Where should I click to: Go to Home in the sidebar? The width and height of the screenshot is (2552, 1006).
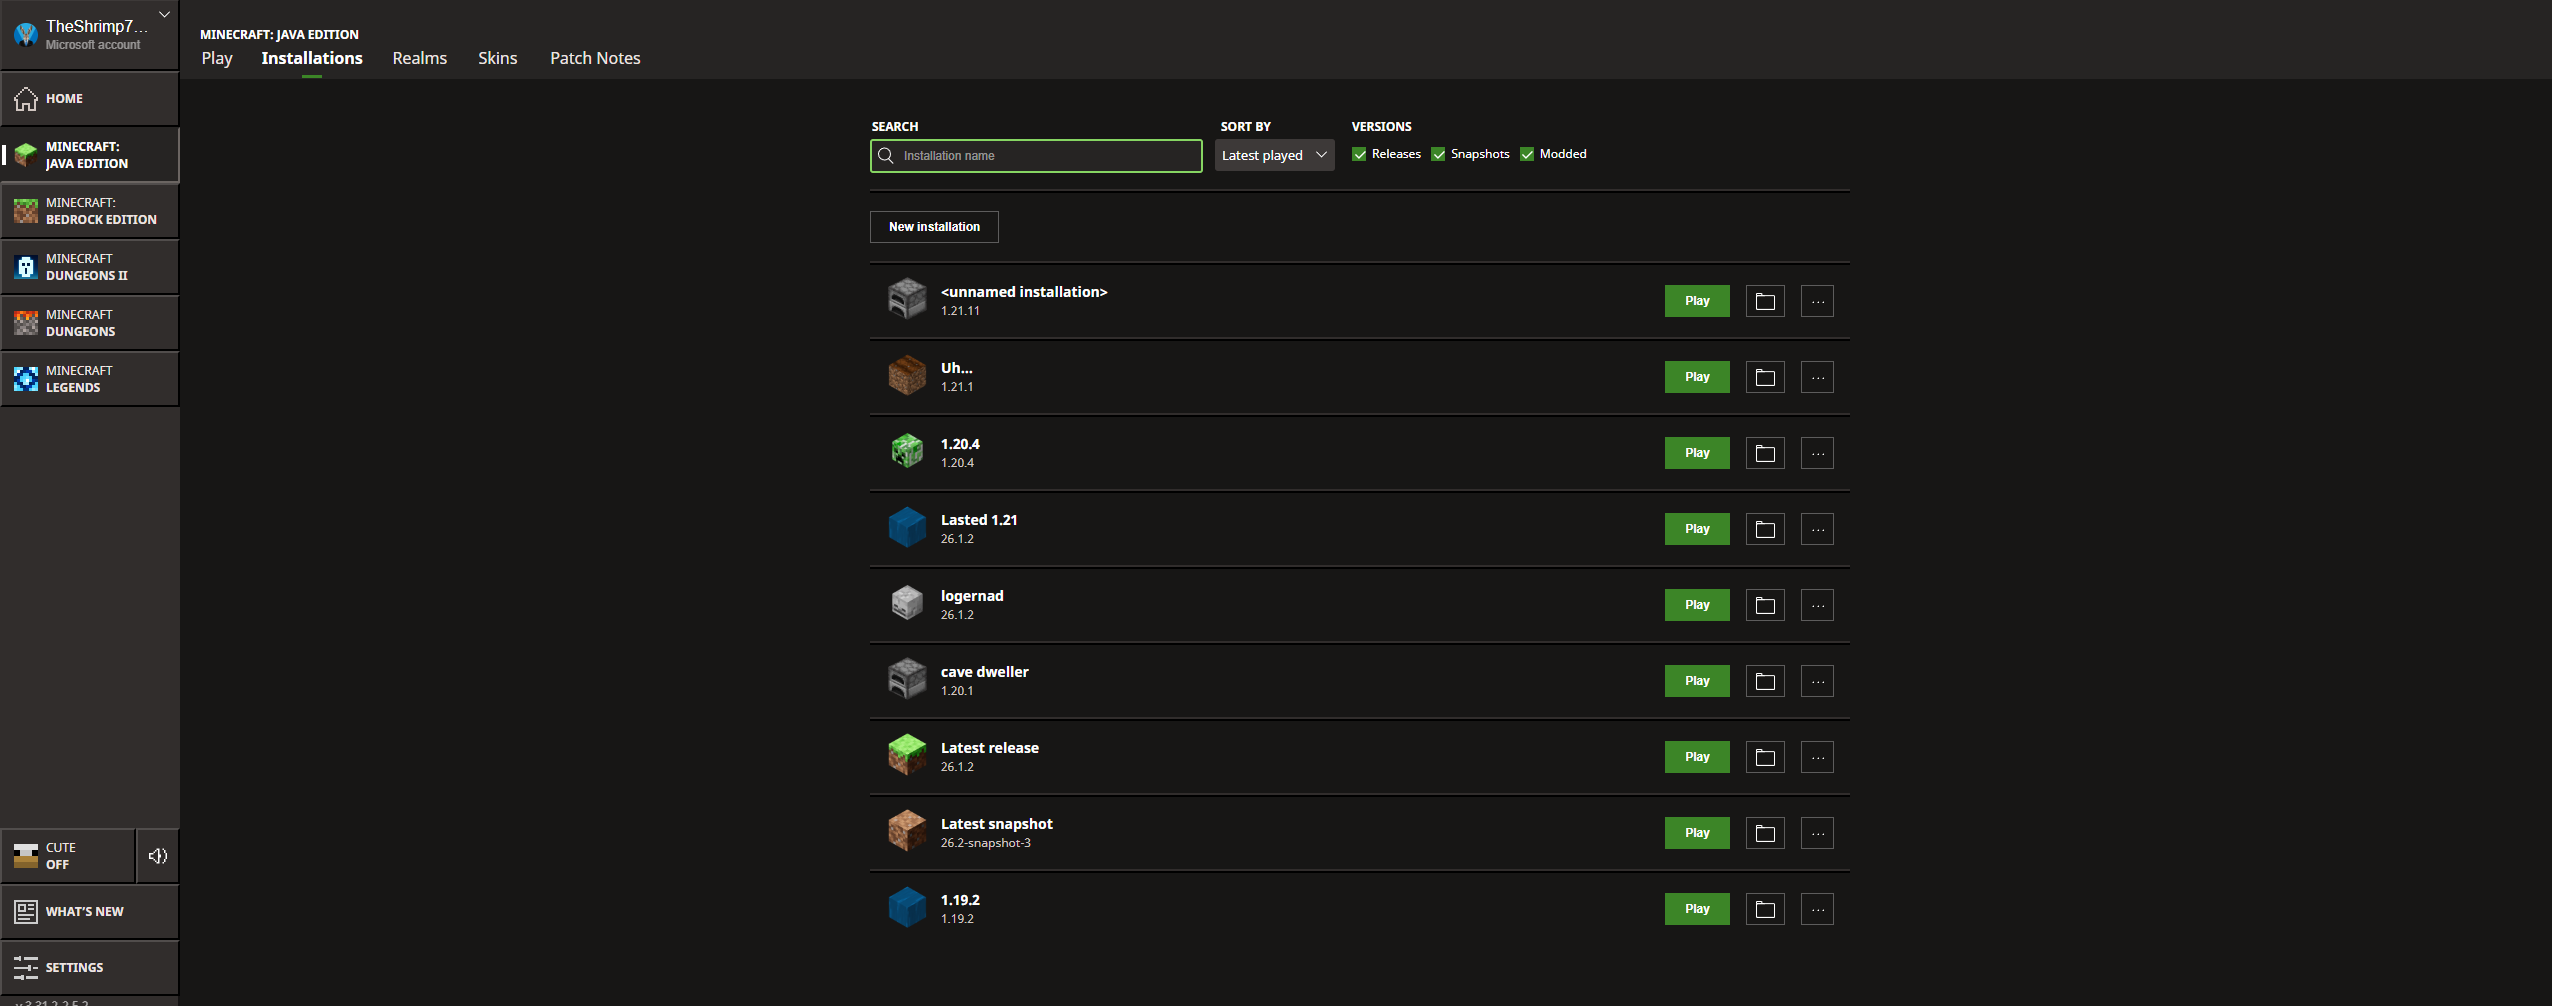pyautogui.click(x=90, y=99)
